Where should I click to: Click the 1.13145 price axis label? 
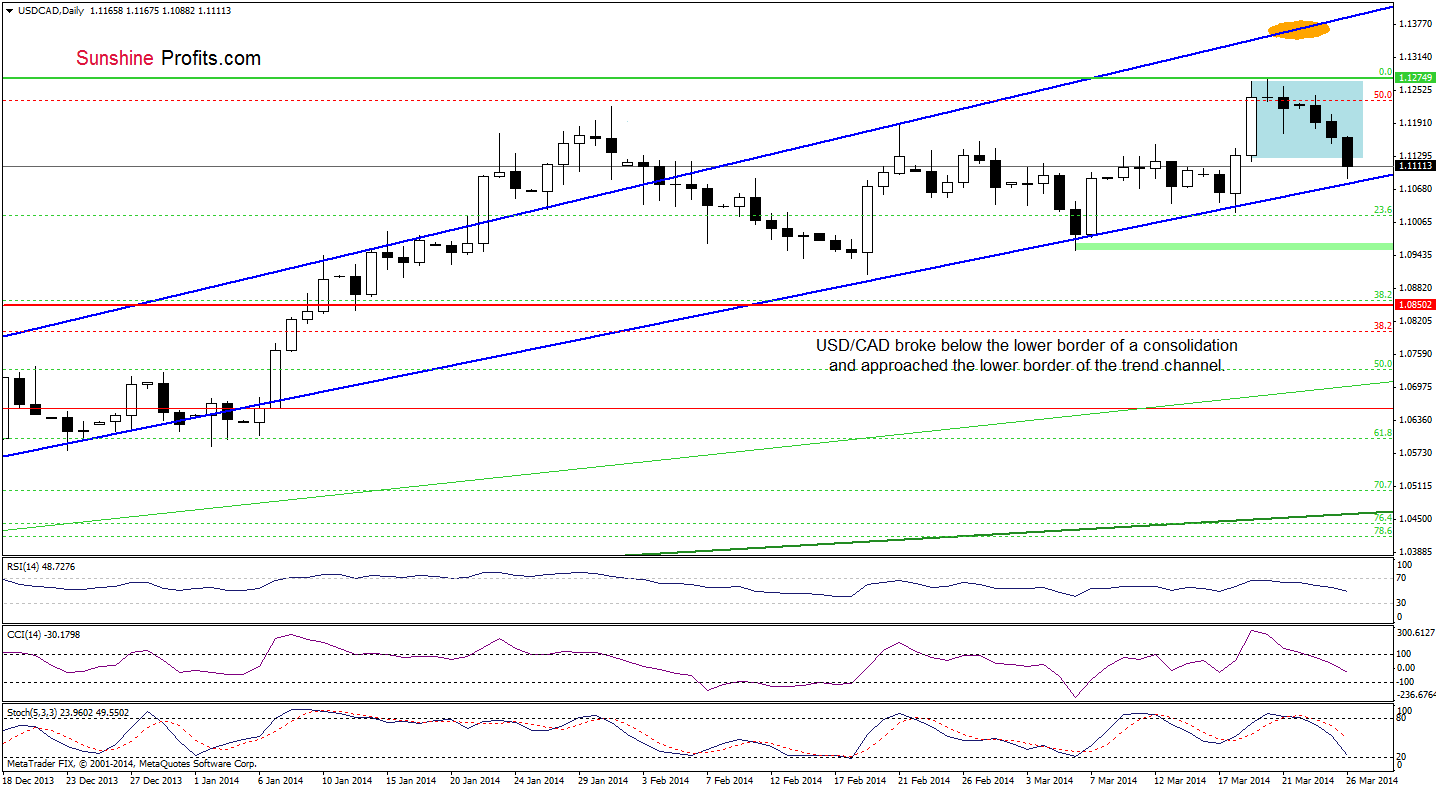pos(1414,57)
